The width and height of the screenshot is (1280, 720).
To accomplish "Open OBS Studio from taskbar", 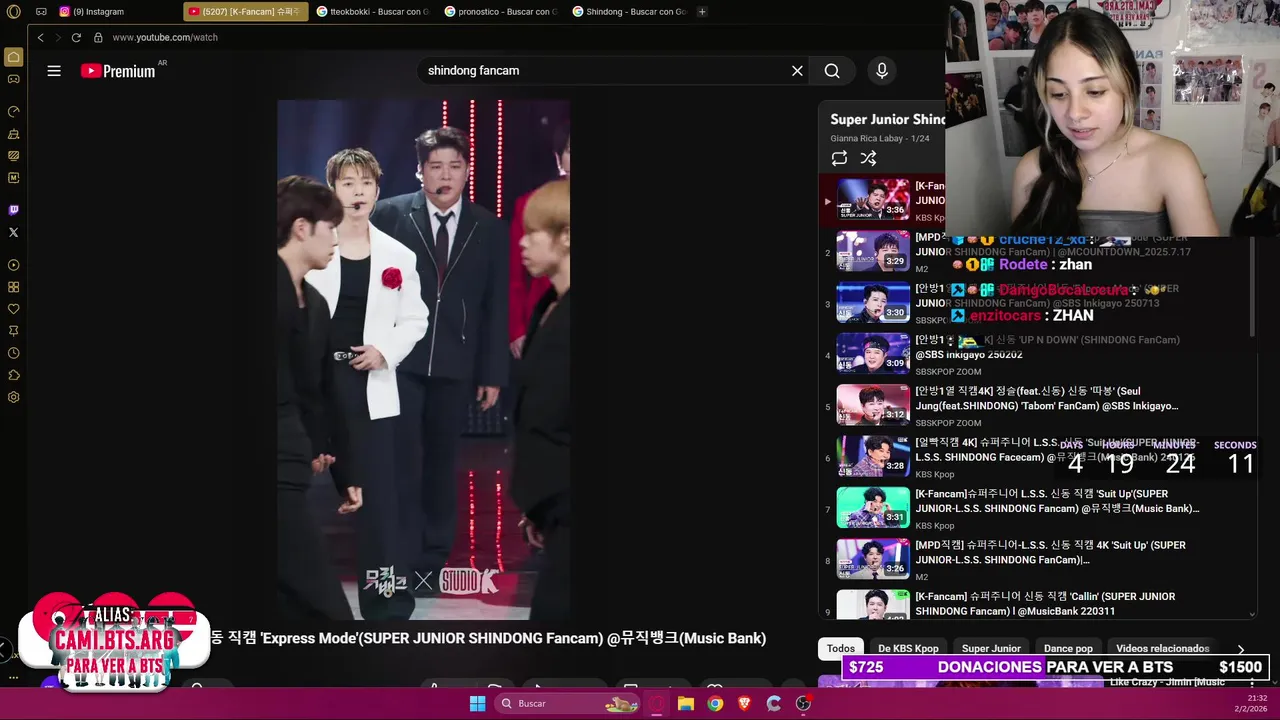I will (x=803, y=703).
